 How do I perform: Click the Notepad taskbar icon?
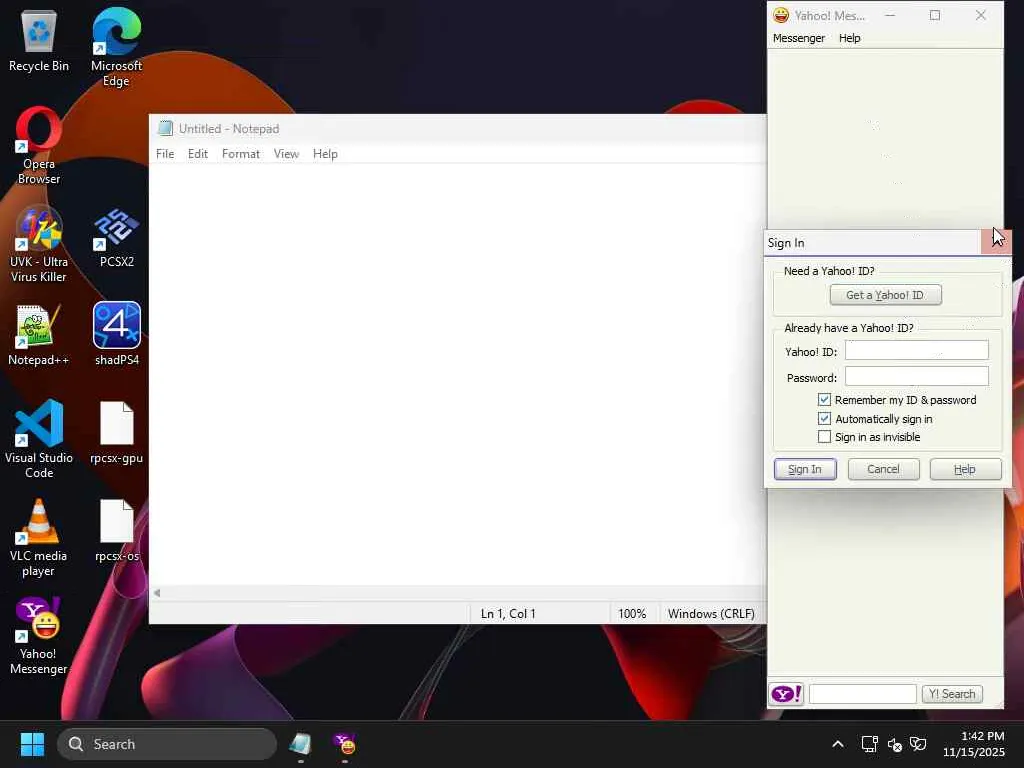(x=300, y=744)
